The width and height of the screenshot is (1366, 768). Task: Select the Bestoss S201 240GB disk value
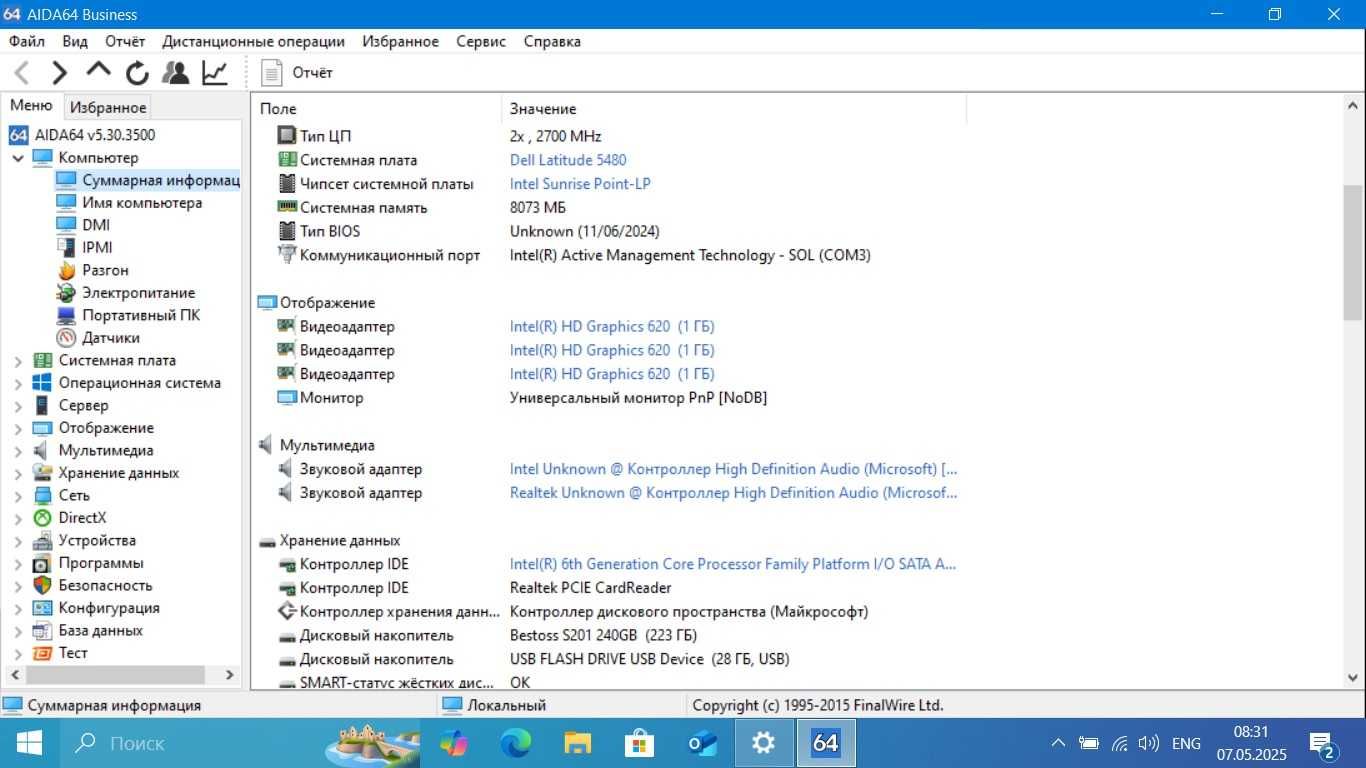pos(603,635)
